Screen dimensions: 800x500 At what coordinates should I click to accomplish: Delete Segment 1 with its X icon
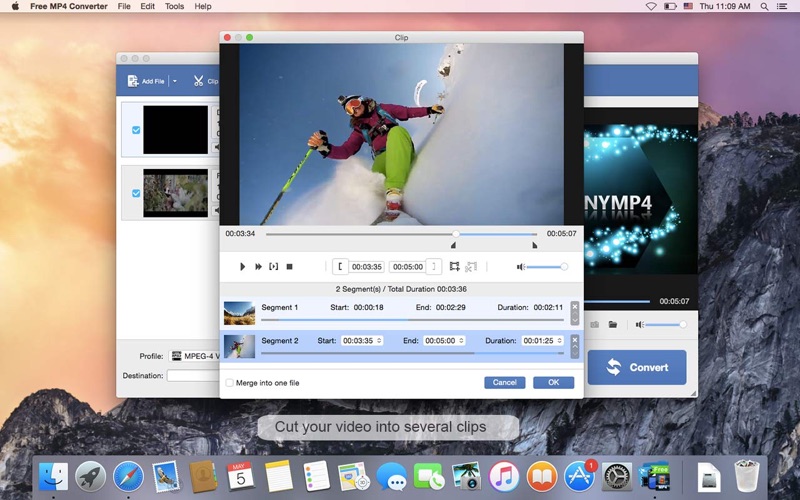pos(574,306)
